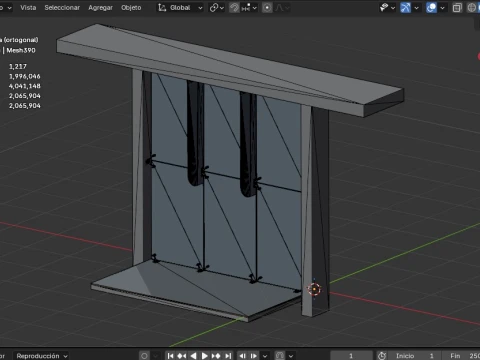Jump to next keyframe
The image size is (480, 360).
[x=216, y=356]
